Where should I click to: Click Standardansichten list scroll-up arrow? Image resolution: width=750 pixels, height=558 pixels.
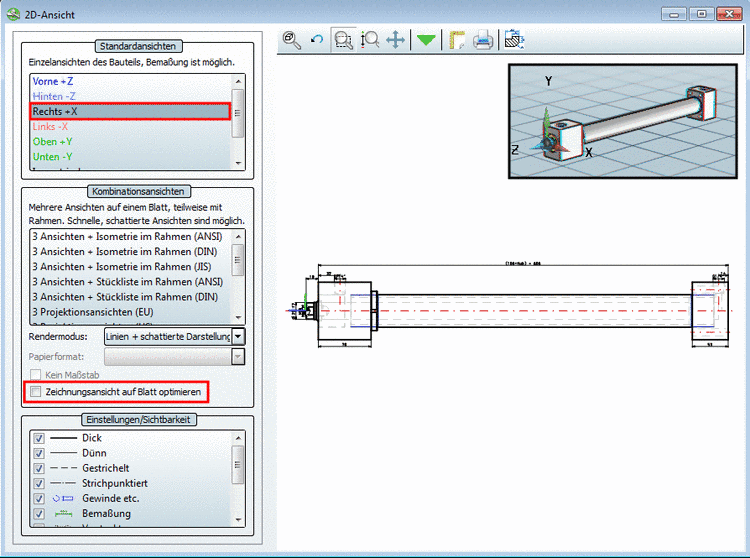(238, 81)
